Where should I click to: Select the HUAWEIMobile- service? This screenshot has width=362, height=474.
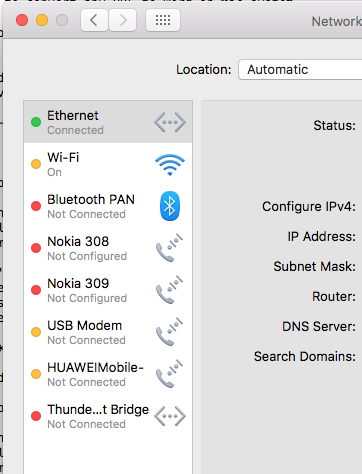tap(108, 374)
